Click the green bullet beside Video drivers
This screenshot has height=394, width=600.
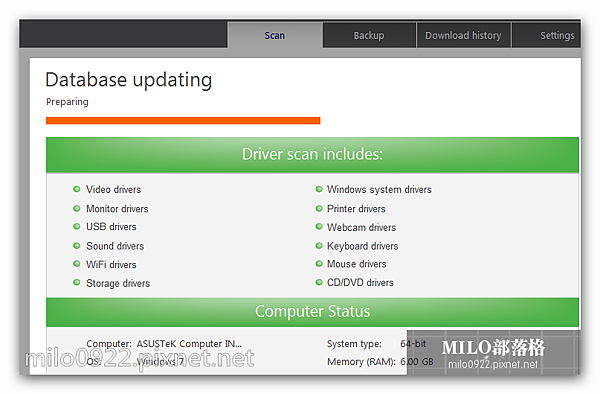[x=77, y=189]
